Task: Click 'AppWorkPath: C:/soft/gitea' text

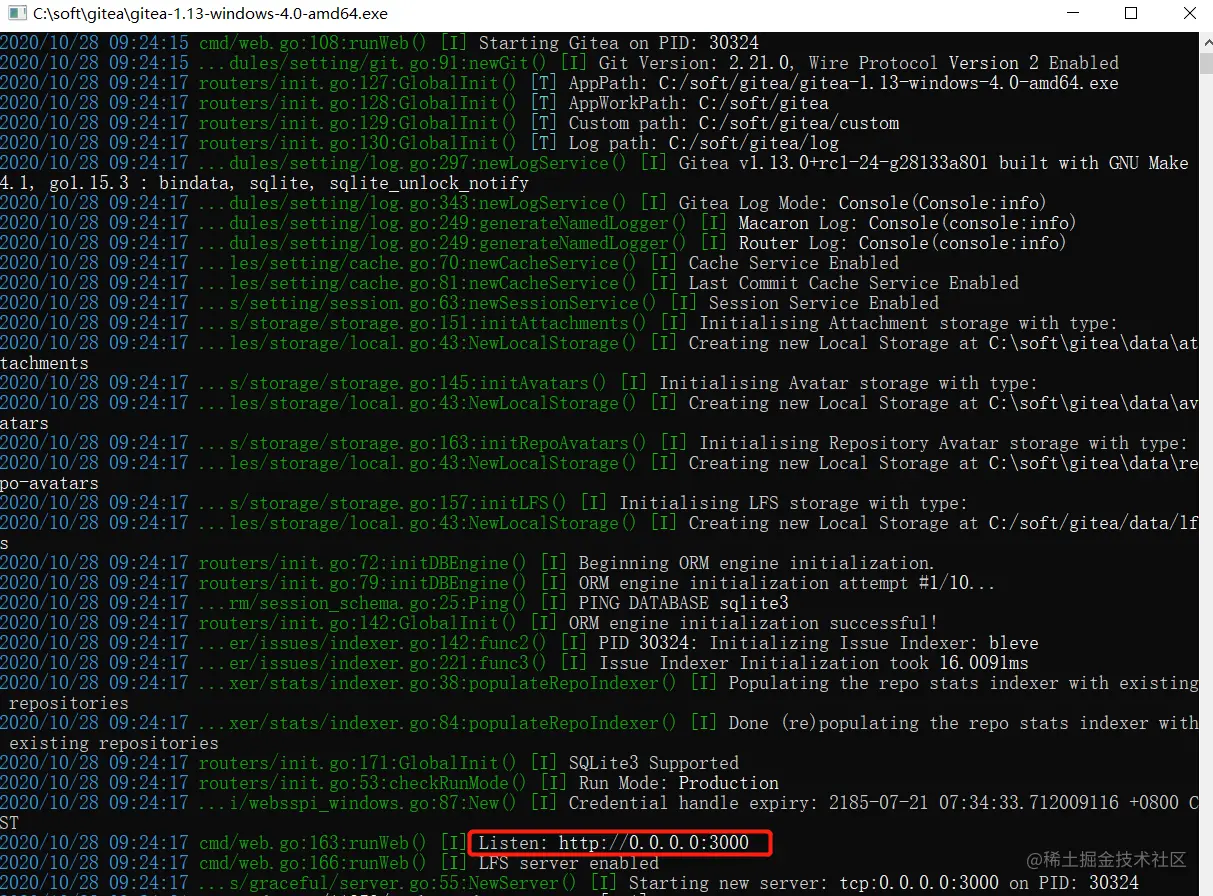Action: coord(698,103)
